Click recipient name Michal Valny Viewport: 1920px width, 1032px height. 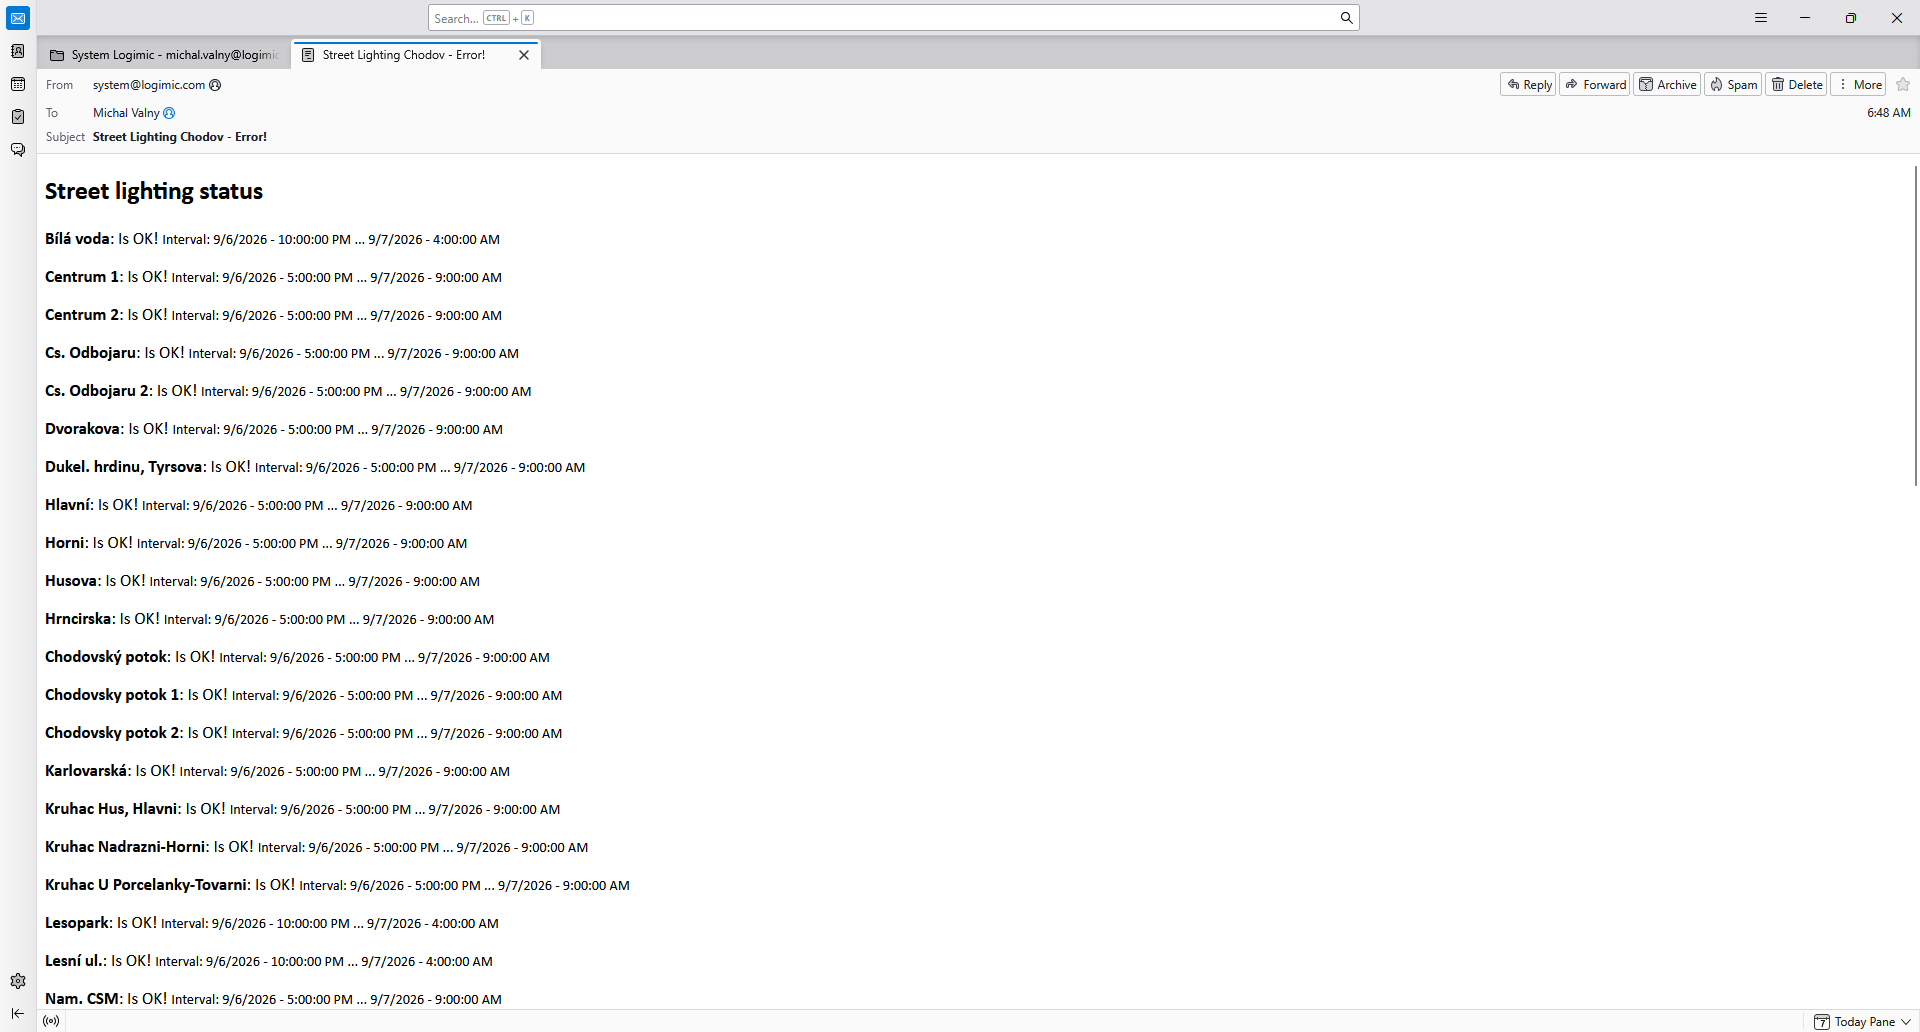pos(126,113)
